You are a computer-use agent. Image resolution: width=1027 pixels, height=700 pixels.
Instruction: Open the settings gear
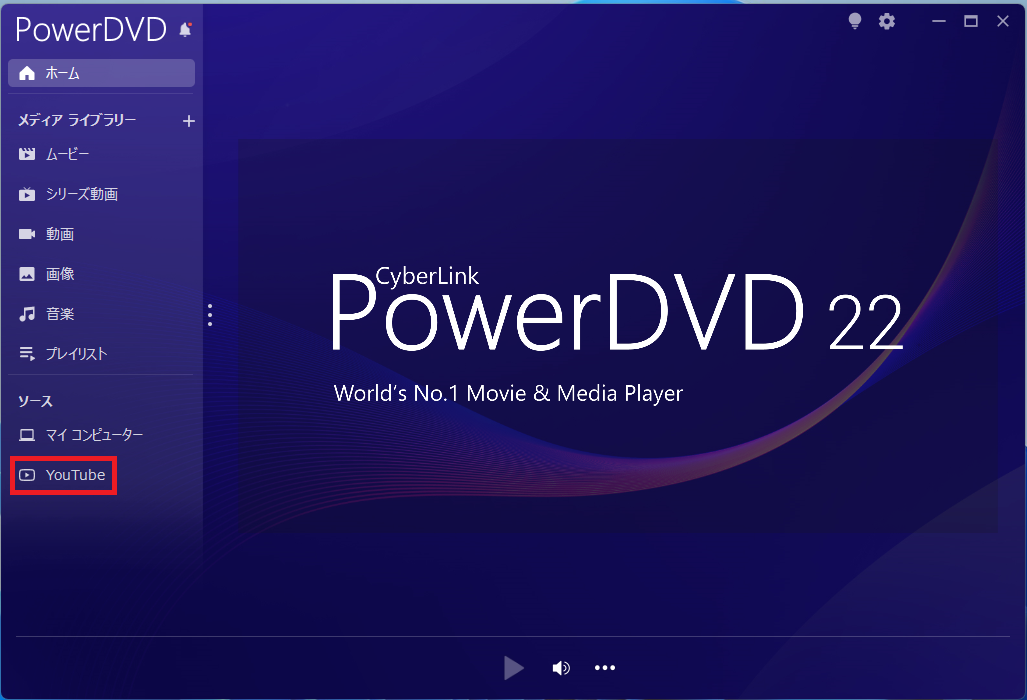tap(887, 22)
